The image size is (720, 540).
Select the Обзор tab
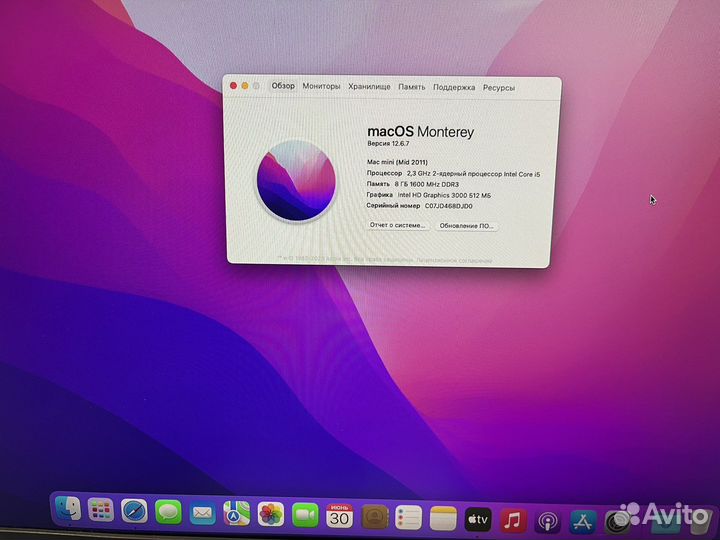pyautogui.click(x=283, y=86)
